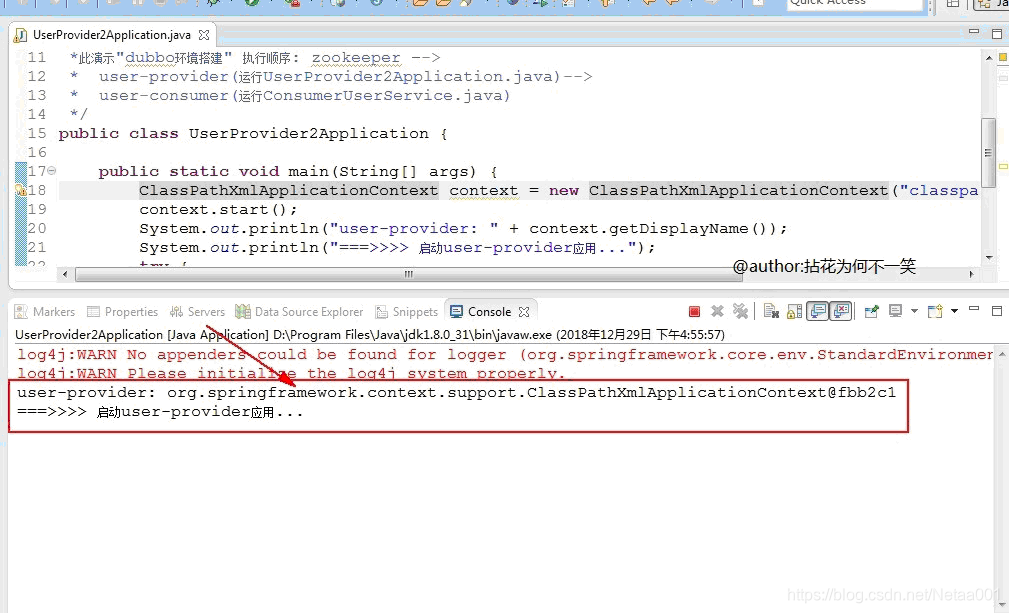This screenshot has width=1009, height=613.
Task: Click line number 12 in the gutter
Action: click(37, 77)
